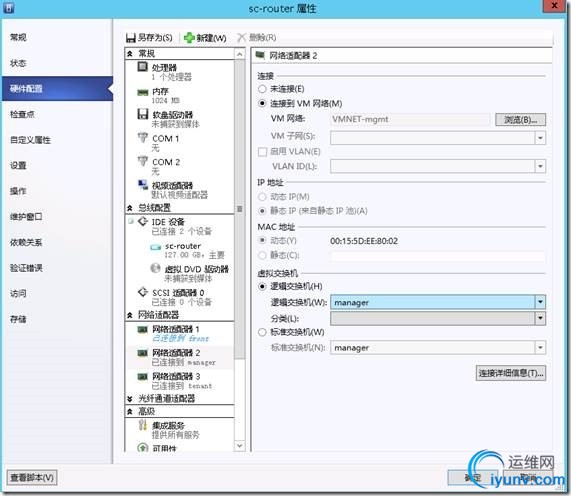The width and height of the screenshot is (571, 496).
Task: Select network adapter 3 (网络适配器 3) icon
Action: pyautogui.click(x=142, y=377)
